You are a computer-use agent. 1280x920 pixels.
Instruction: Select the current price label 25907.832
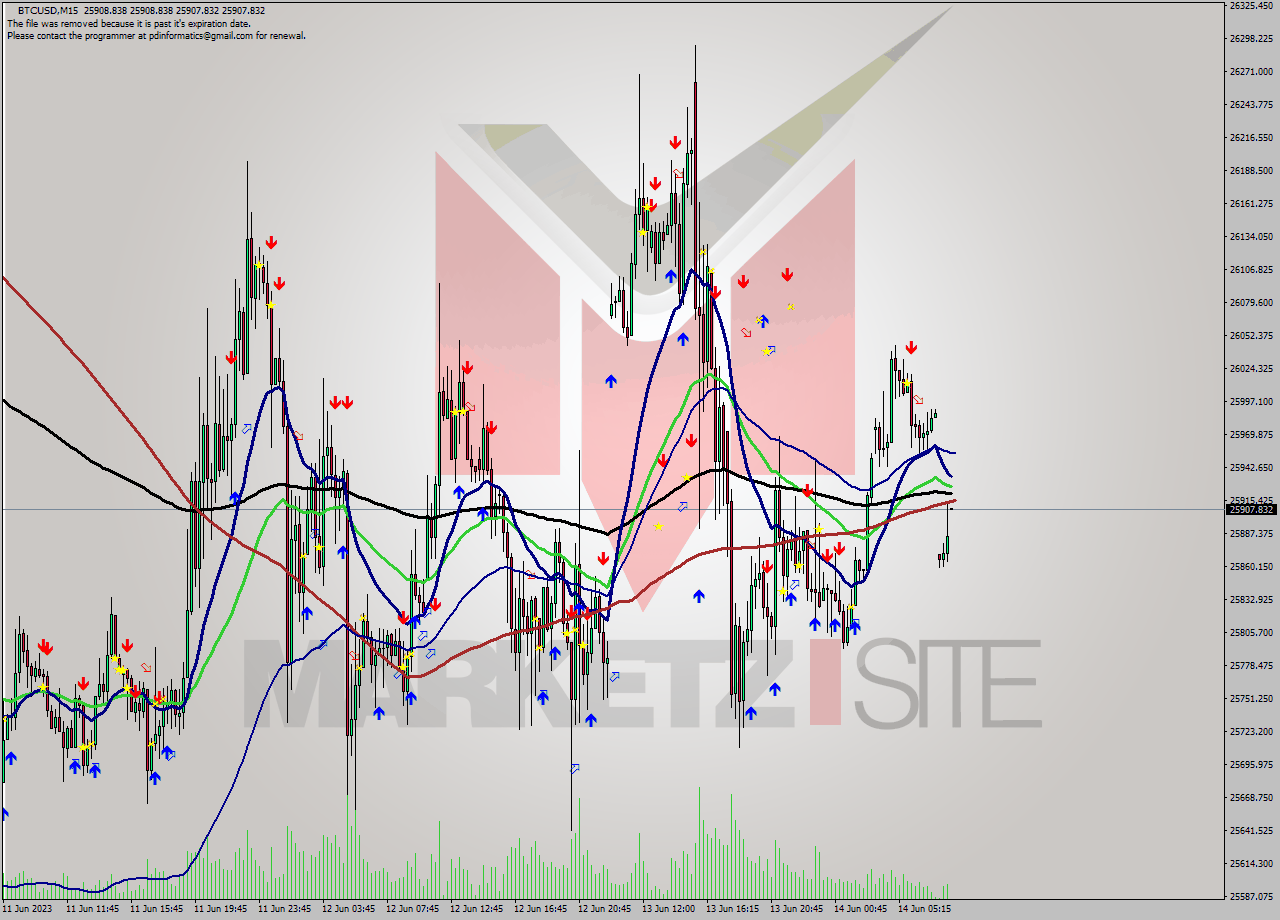[1251, 509]
